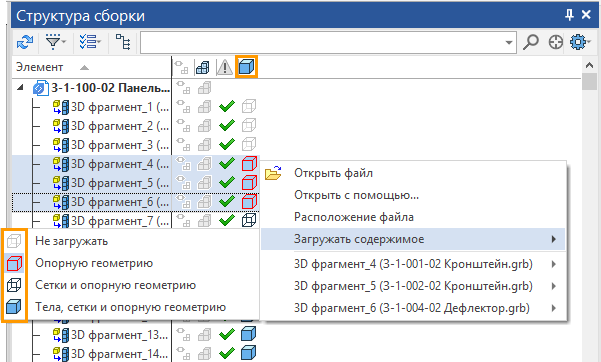Toggle visibility icon for 3D фрагмент_7
601x362 pixels.
click(182, 221)
